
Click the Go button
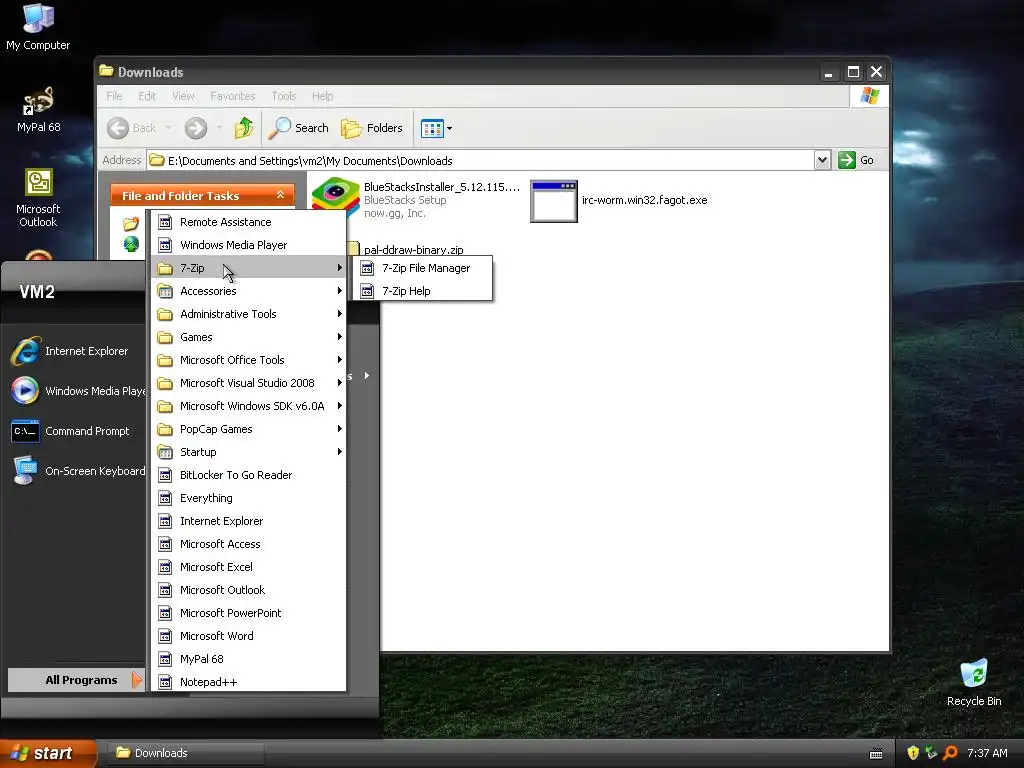coord(856,160)
